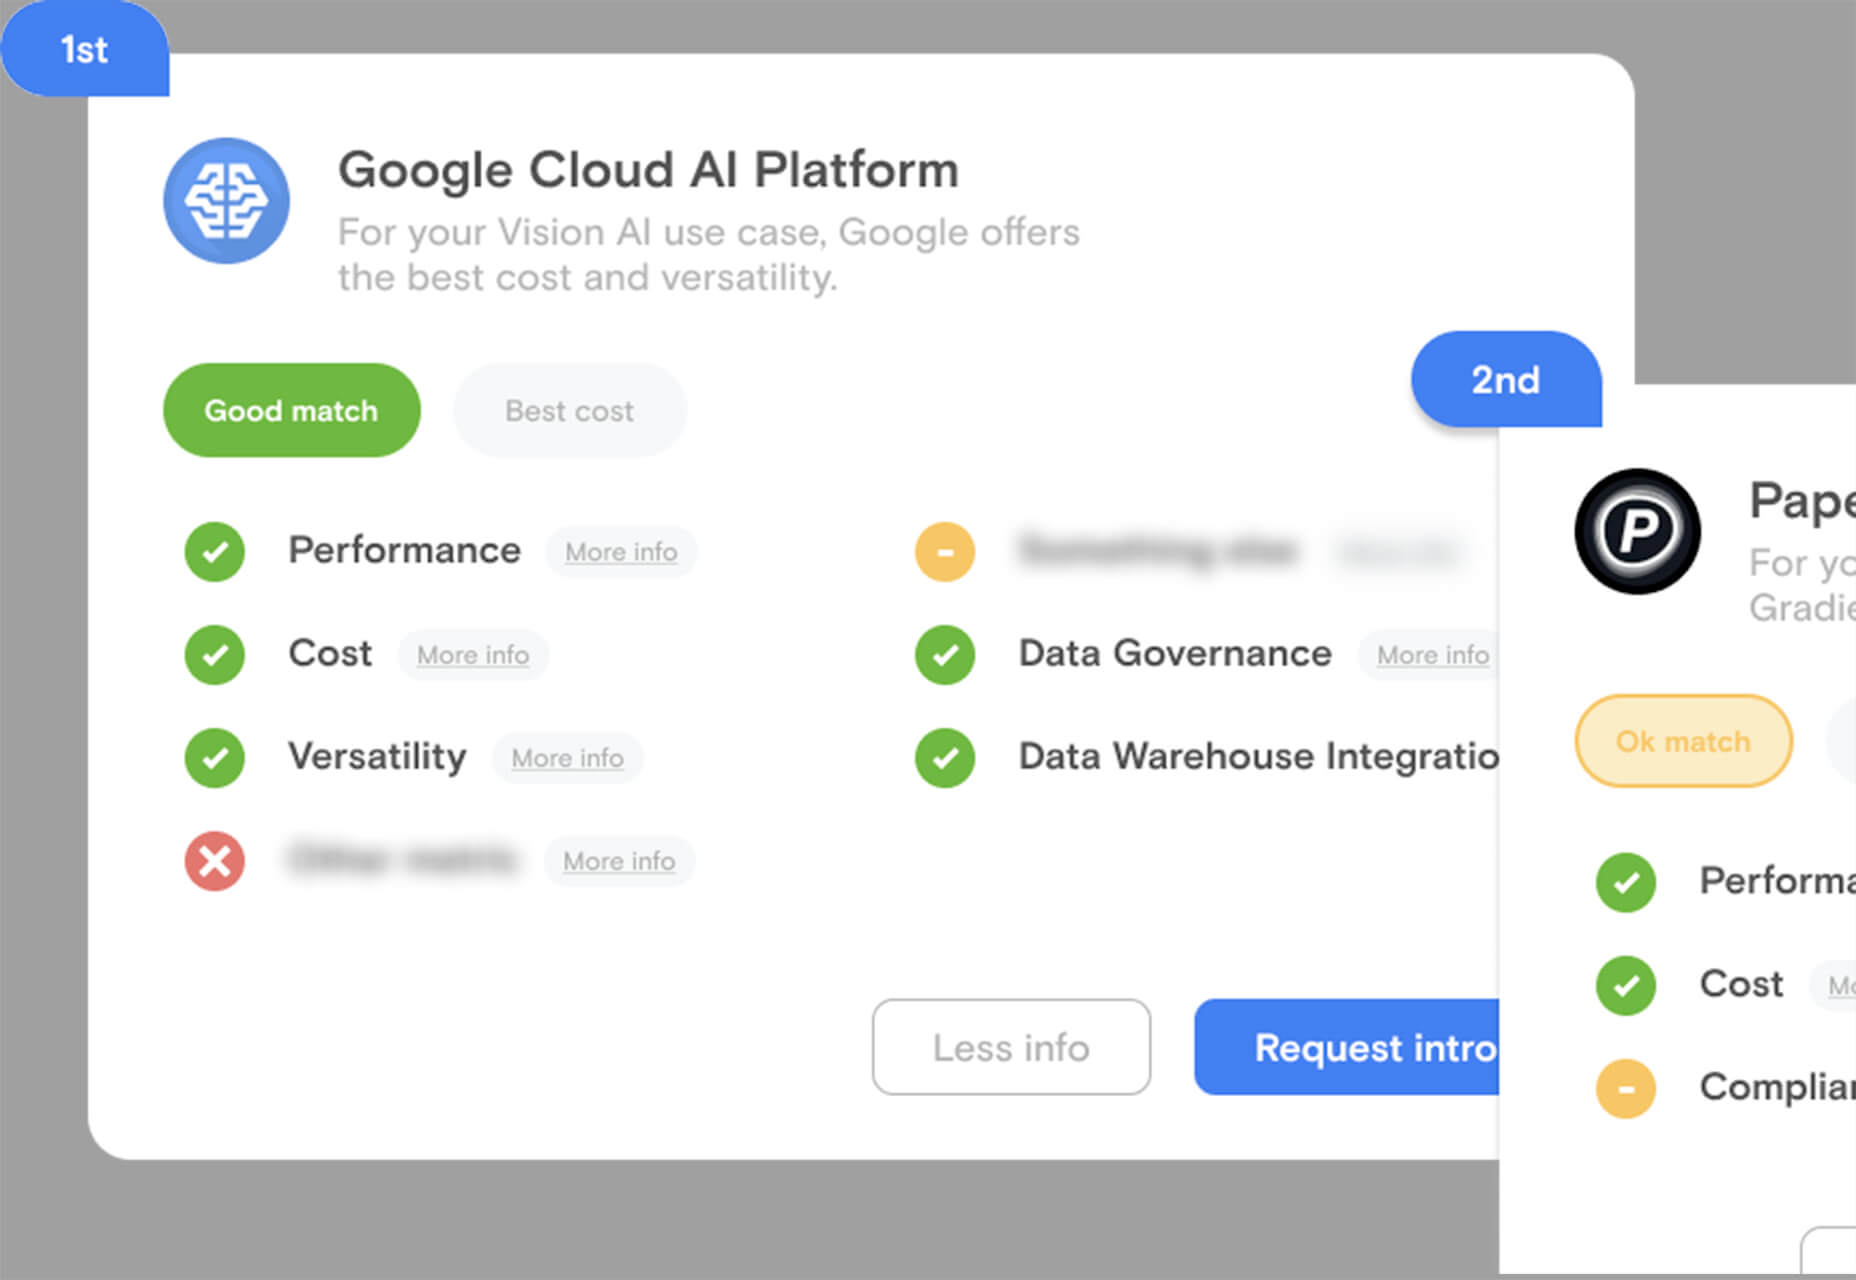Viewport: 1856px width, 1280px height.
Task: Click the Google Cloud AI Platform brain logo
Action: pos(227,201)
